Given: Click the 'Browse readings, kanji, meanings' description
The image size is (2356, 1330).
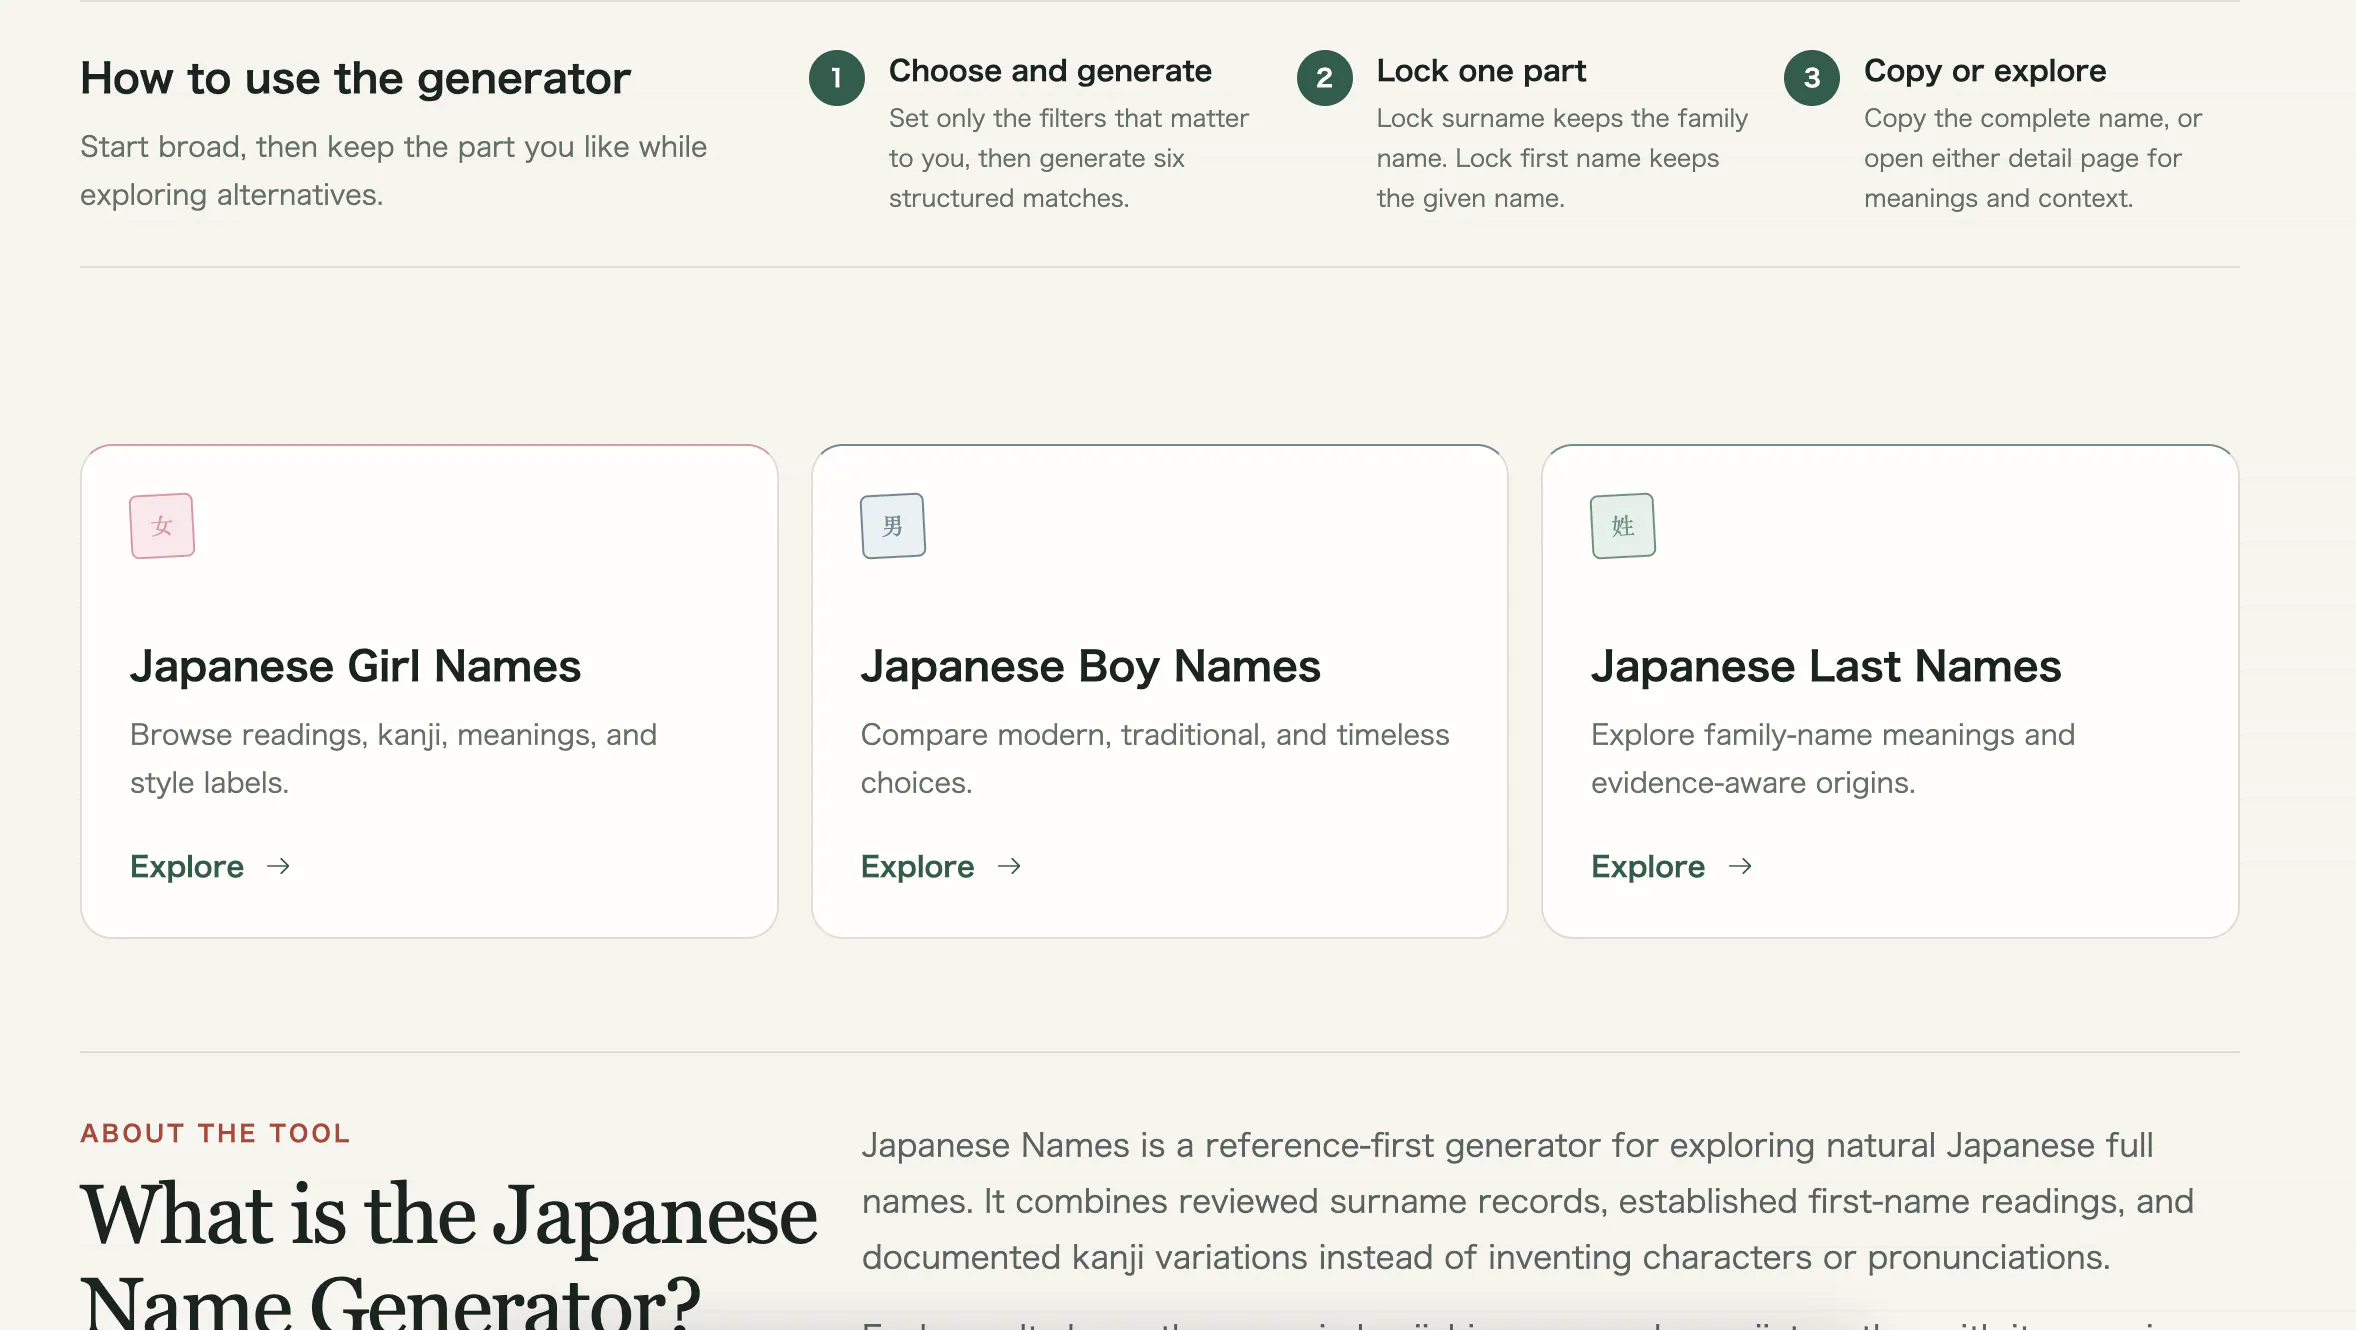Looking at the screenshot, I should pos(393,758).
